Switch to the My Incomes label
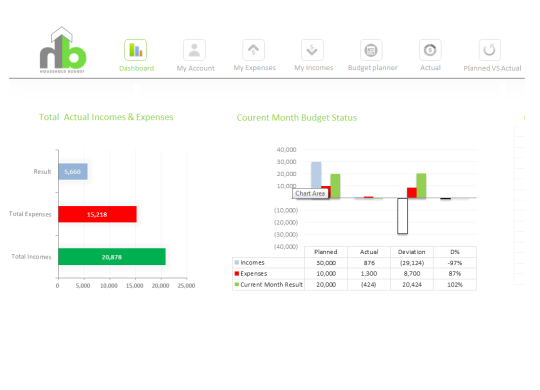 pos(314,68)
